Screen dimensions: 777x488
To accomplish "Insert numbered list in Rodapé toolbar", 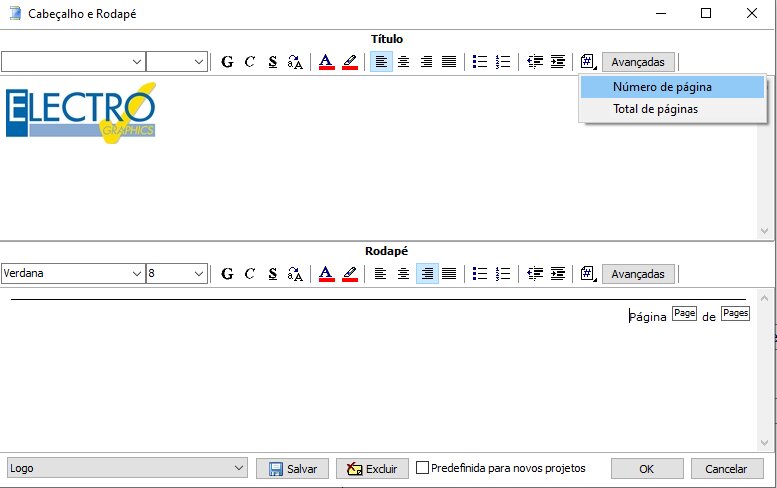I will coord(503,274).
